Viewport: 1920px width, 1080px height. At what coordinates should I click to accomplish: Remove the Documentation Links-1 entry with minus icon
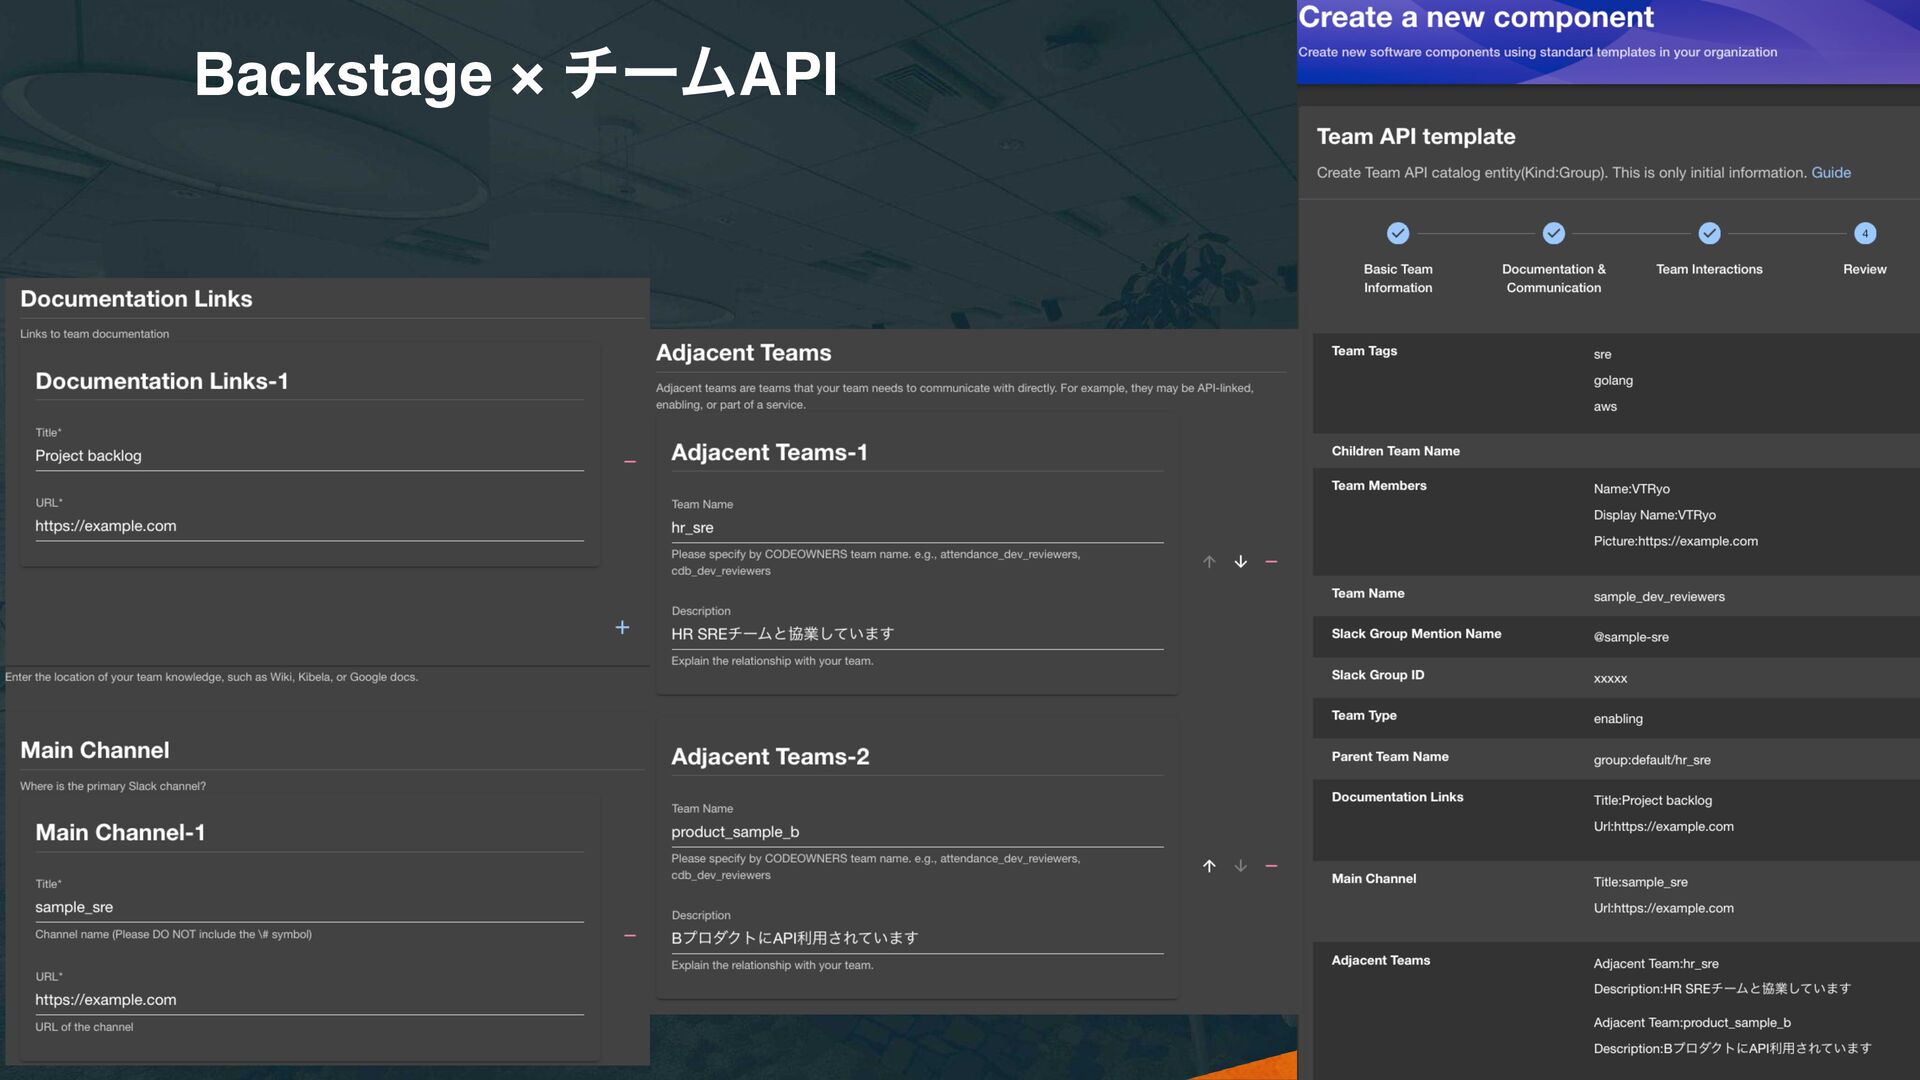tap(630, 462)
